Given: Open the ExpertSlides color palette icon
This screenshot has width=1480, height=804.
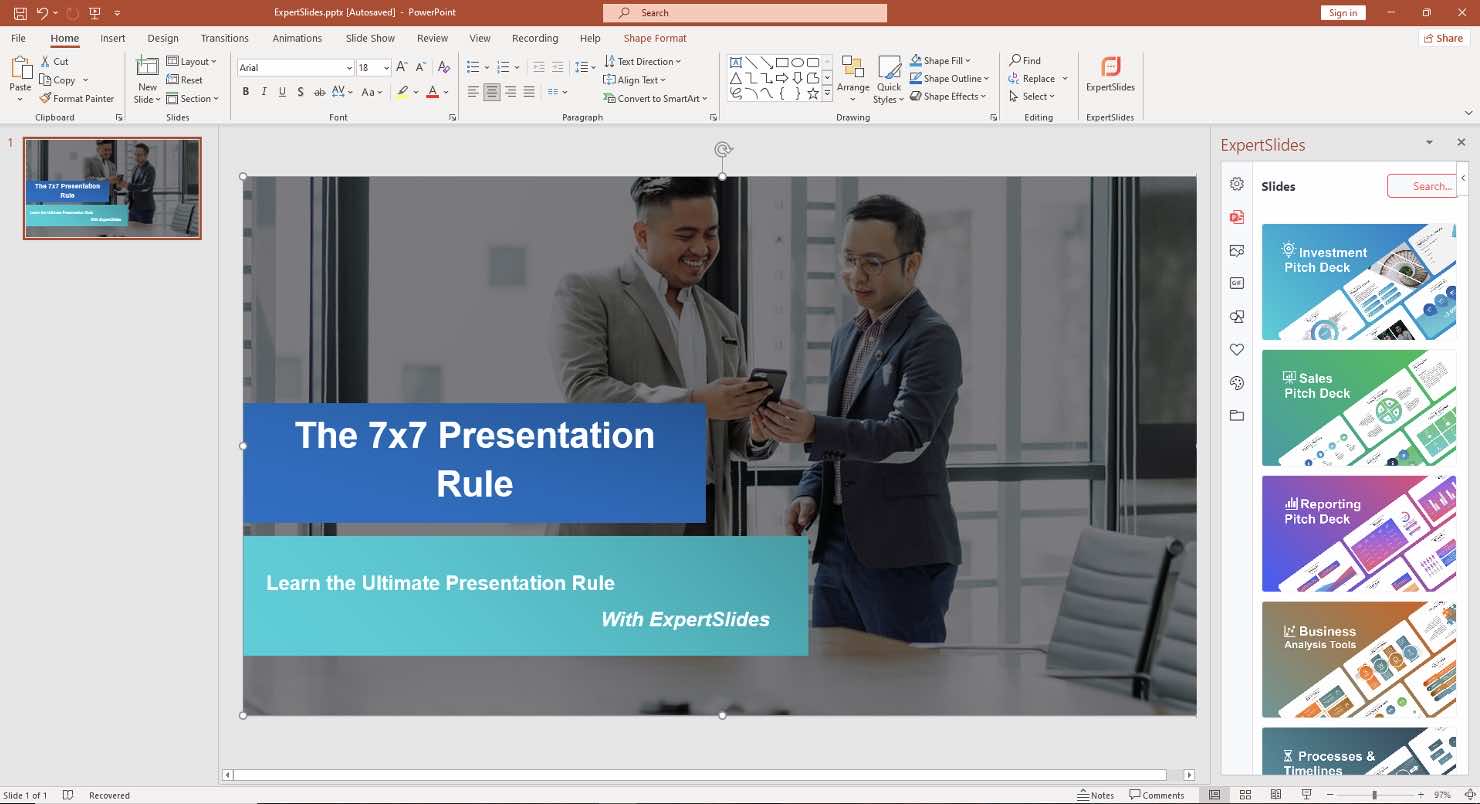Looking at the screenshot, I should tap(1237, 383).
